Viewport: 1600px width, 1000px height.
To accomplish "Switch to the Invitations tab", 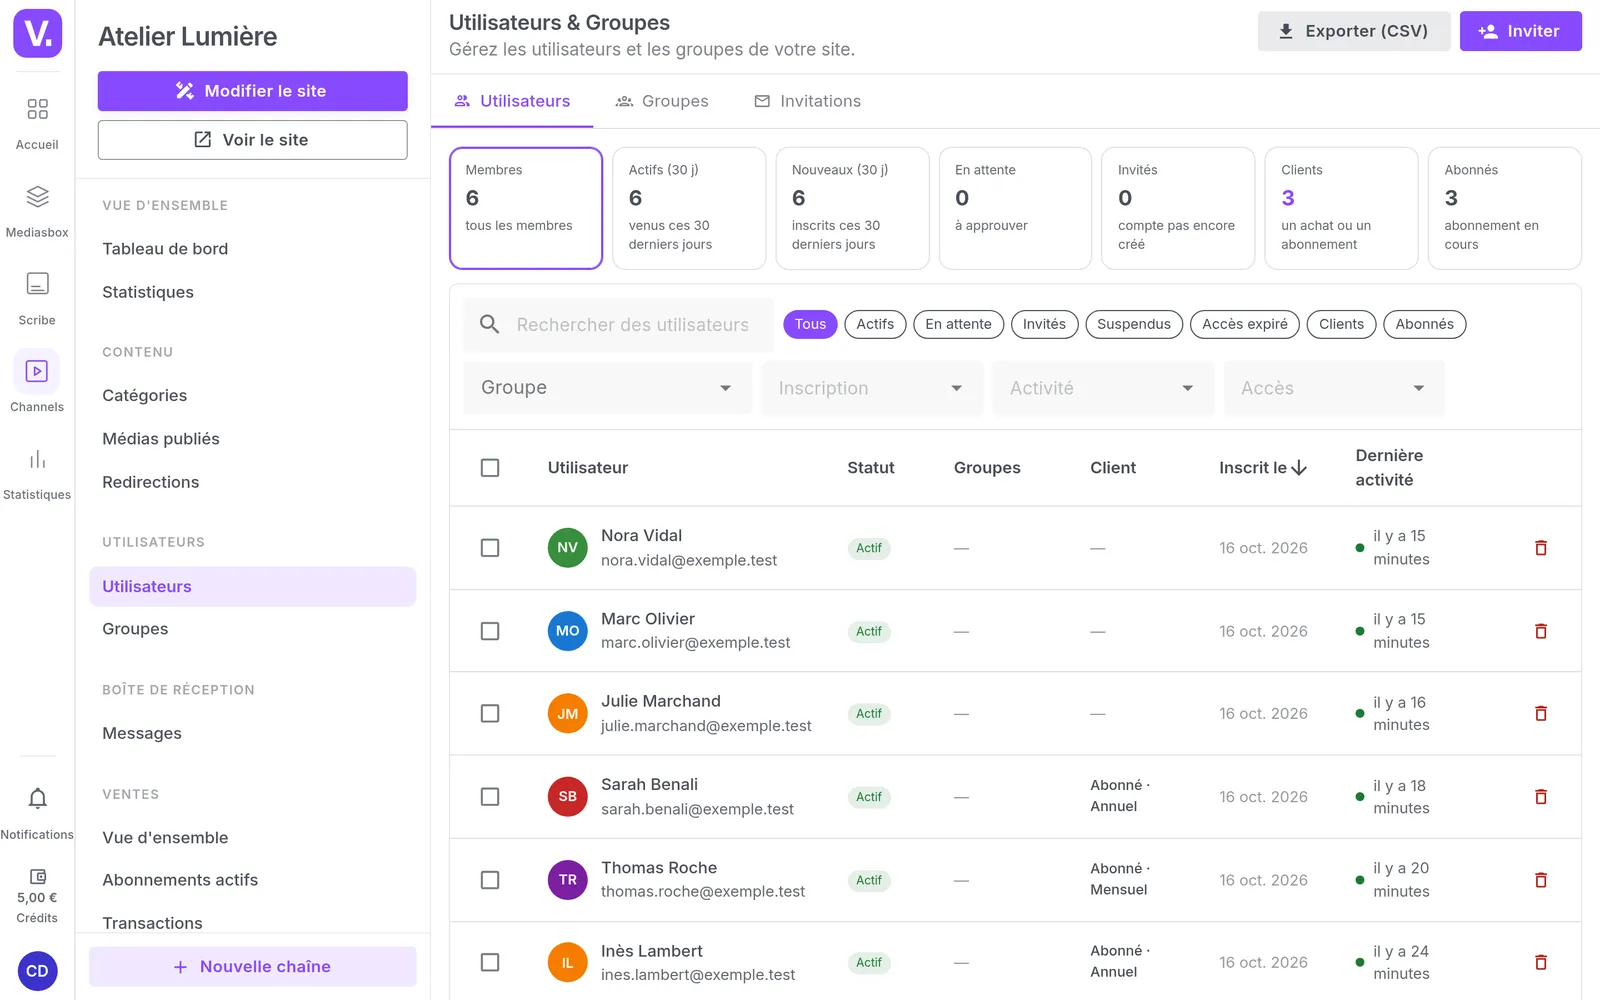I will click(x=807, y=101).
